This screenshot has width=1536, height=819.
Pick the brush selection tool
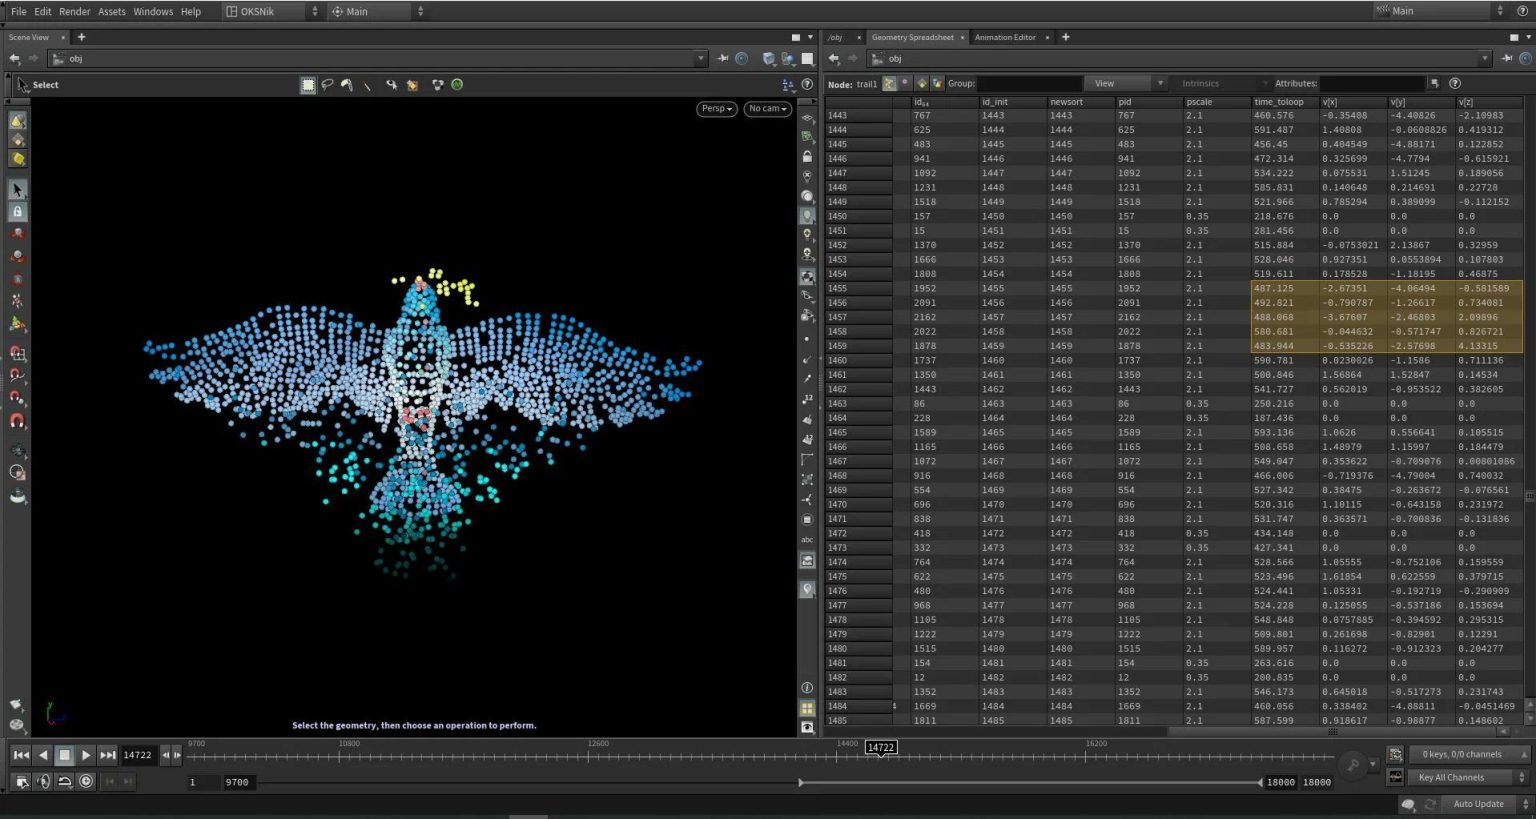coord(346,85)
